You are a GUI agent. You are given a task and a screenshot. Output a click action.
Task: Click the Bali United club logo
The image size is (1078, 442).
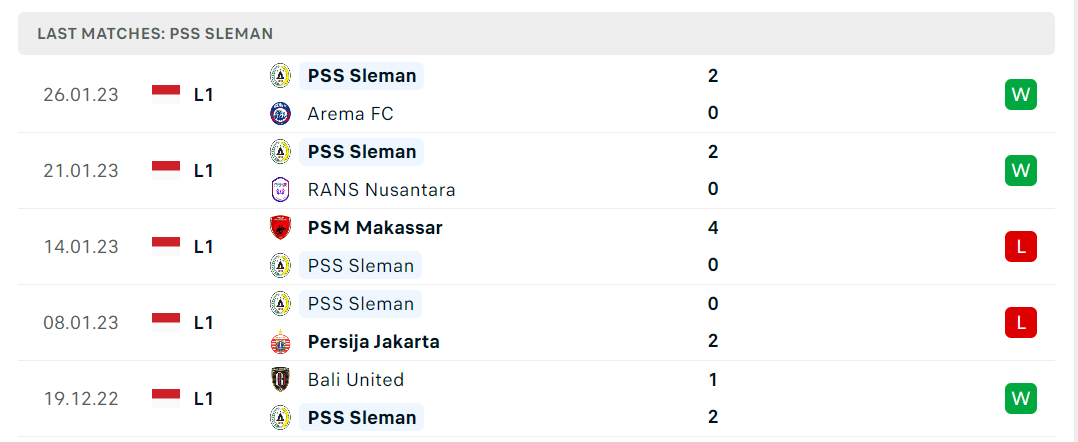[280, 379]
